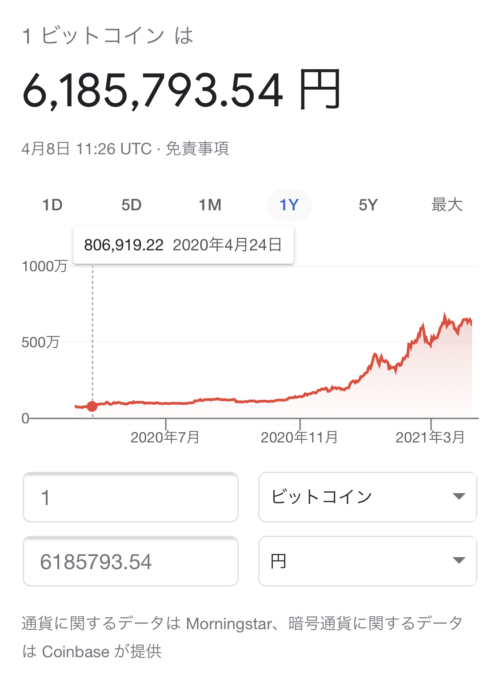Viewport: 500px width, 683px height.
Task: Click the arrow icon beside 円
Action: (459, 560)
